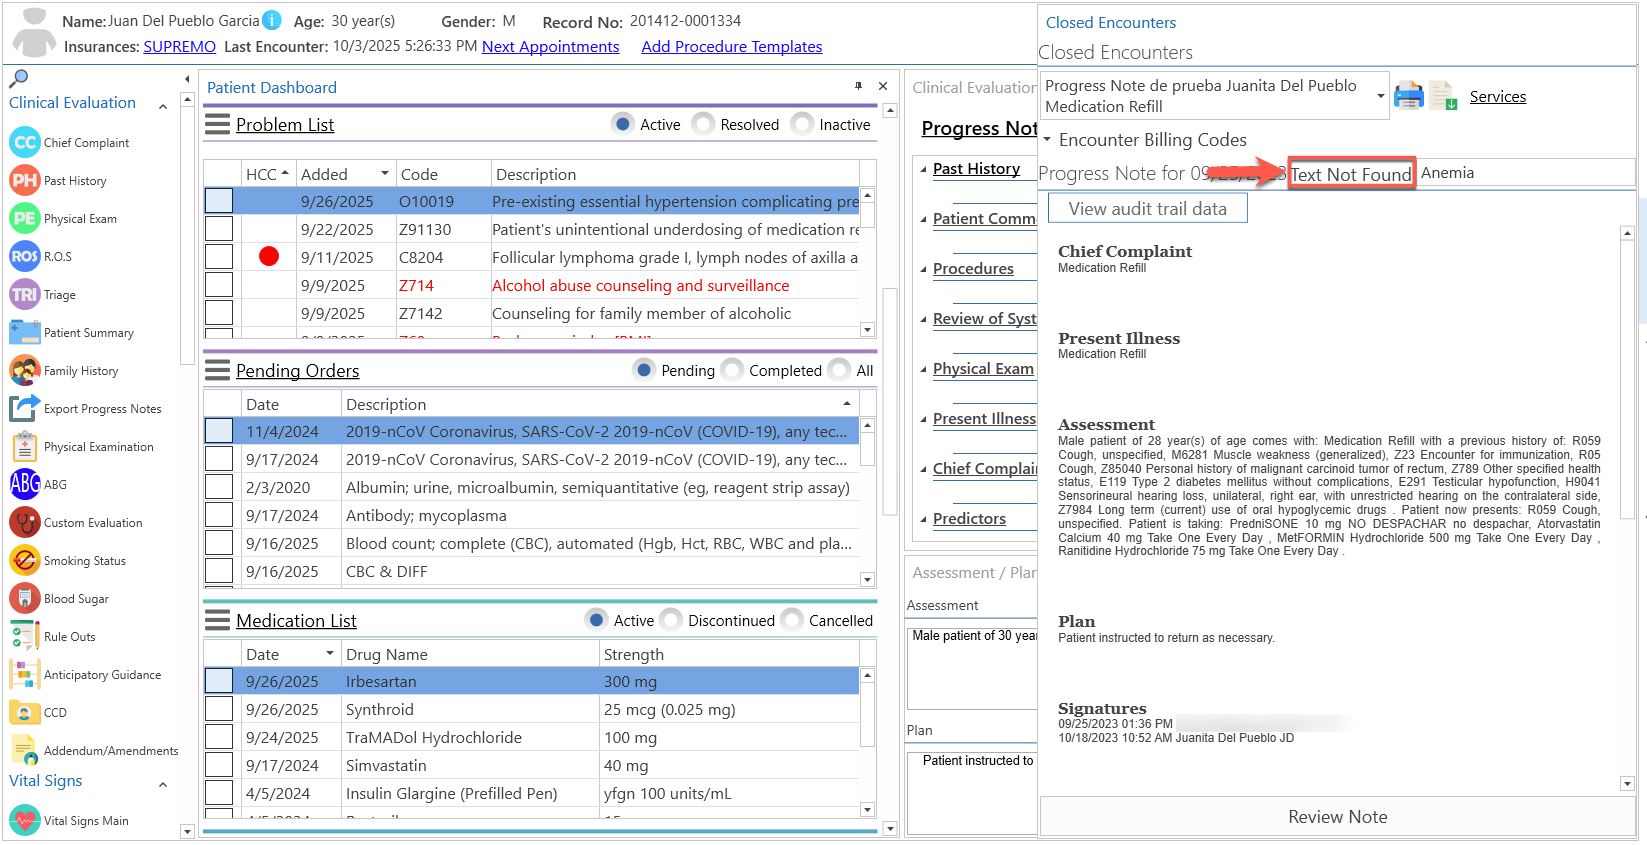Collapse the Vital Signs sidebar section
Viewport: 1647px width, 845px height.
pyautogui.click(x=163, y=784)
